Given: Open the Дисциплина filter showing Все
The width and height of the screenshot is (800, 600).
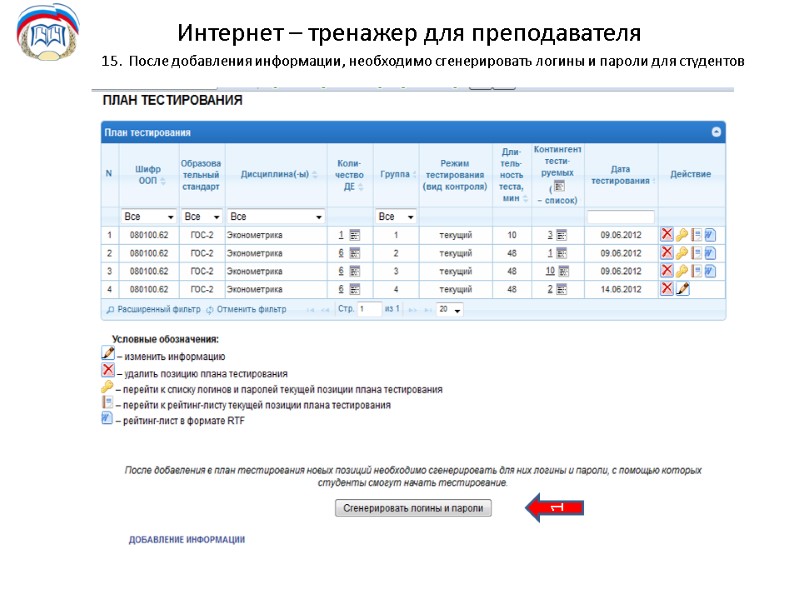Looking at the screenshot, I should coord(275,216).
